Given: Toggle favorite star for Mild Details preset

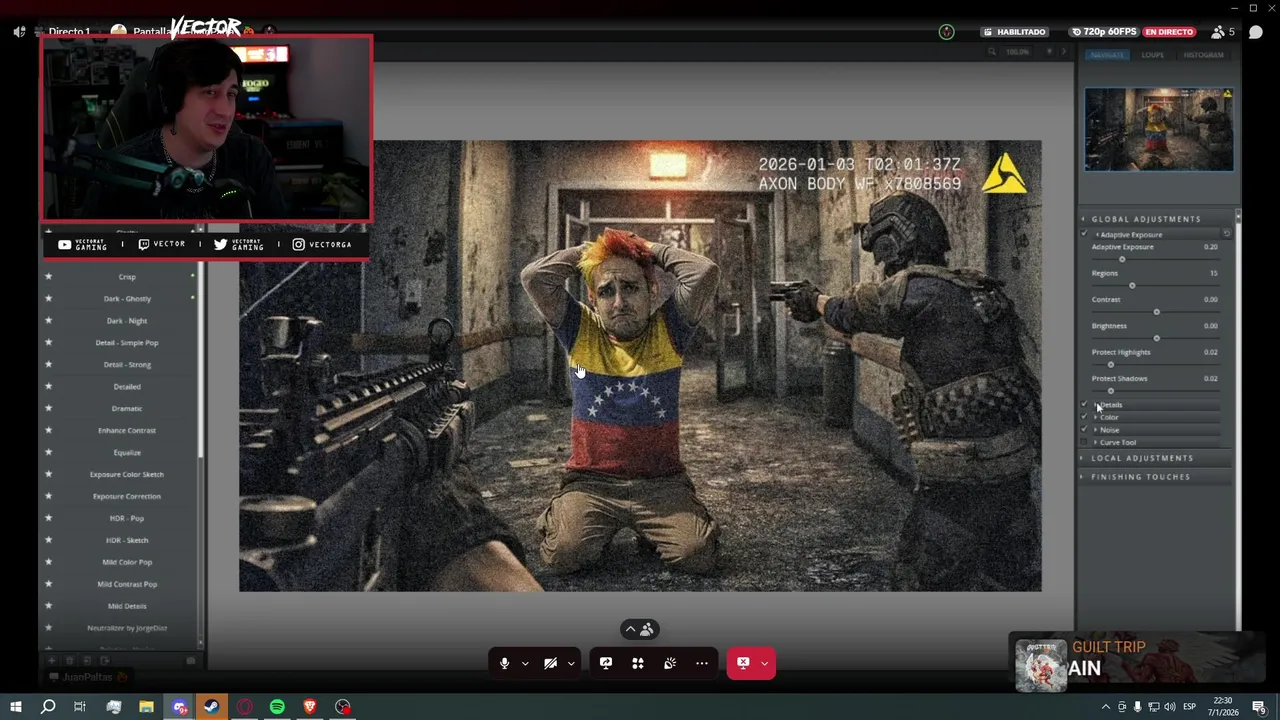Looking at the screenshot, I should tap(48, 606).
